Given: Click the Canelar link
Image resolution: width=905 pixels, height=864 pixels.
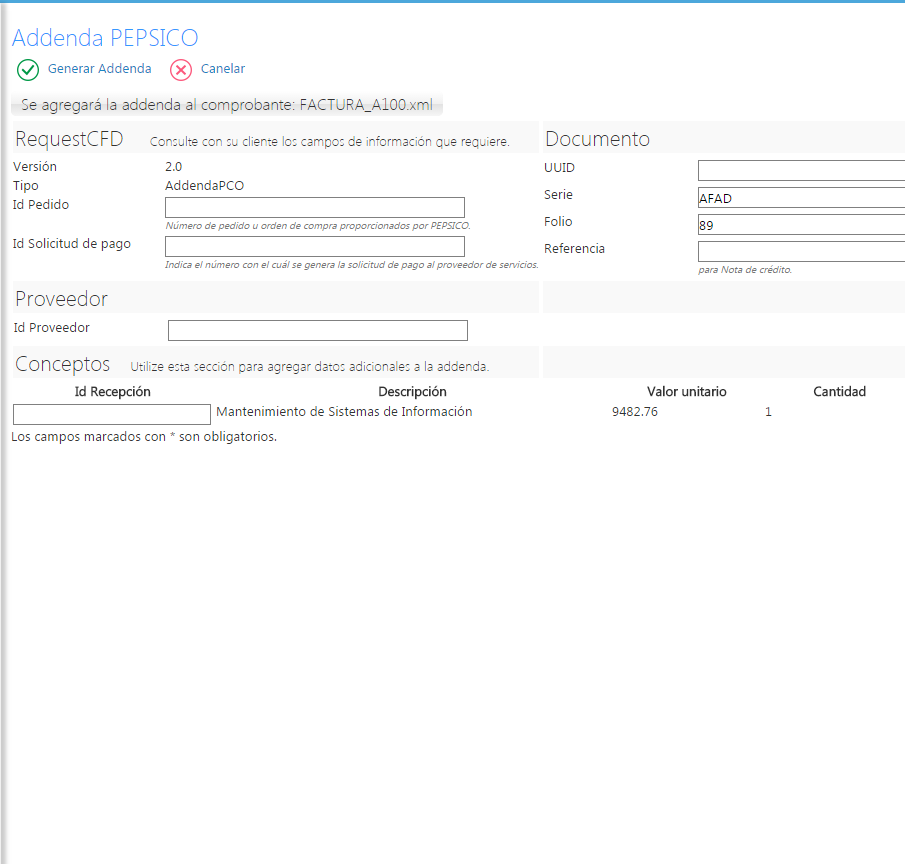Looking at the screenshot, I should [x=223, y=69].
